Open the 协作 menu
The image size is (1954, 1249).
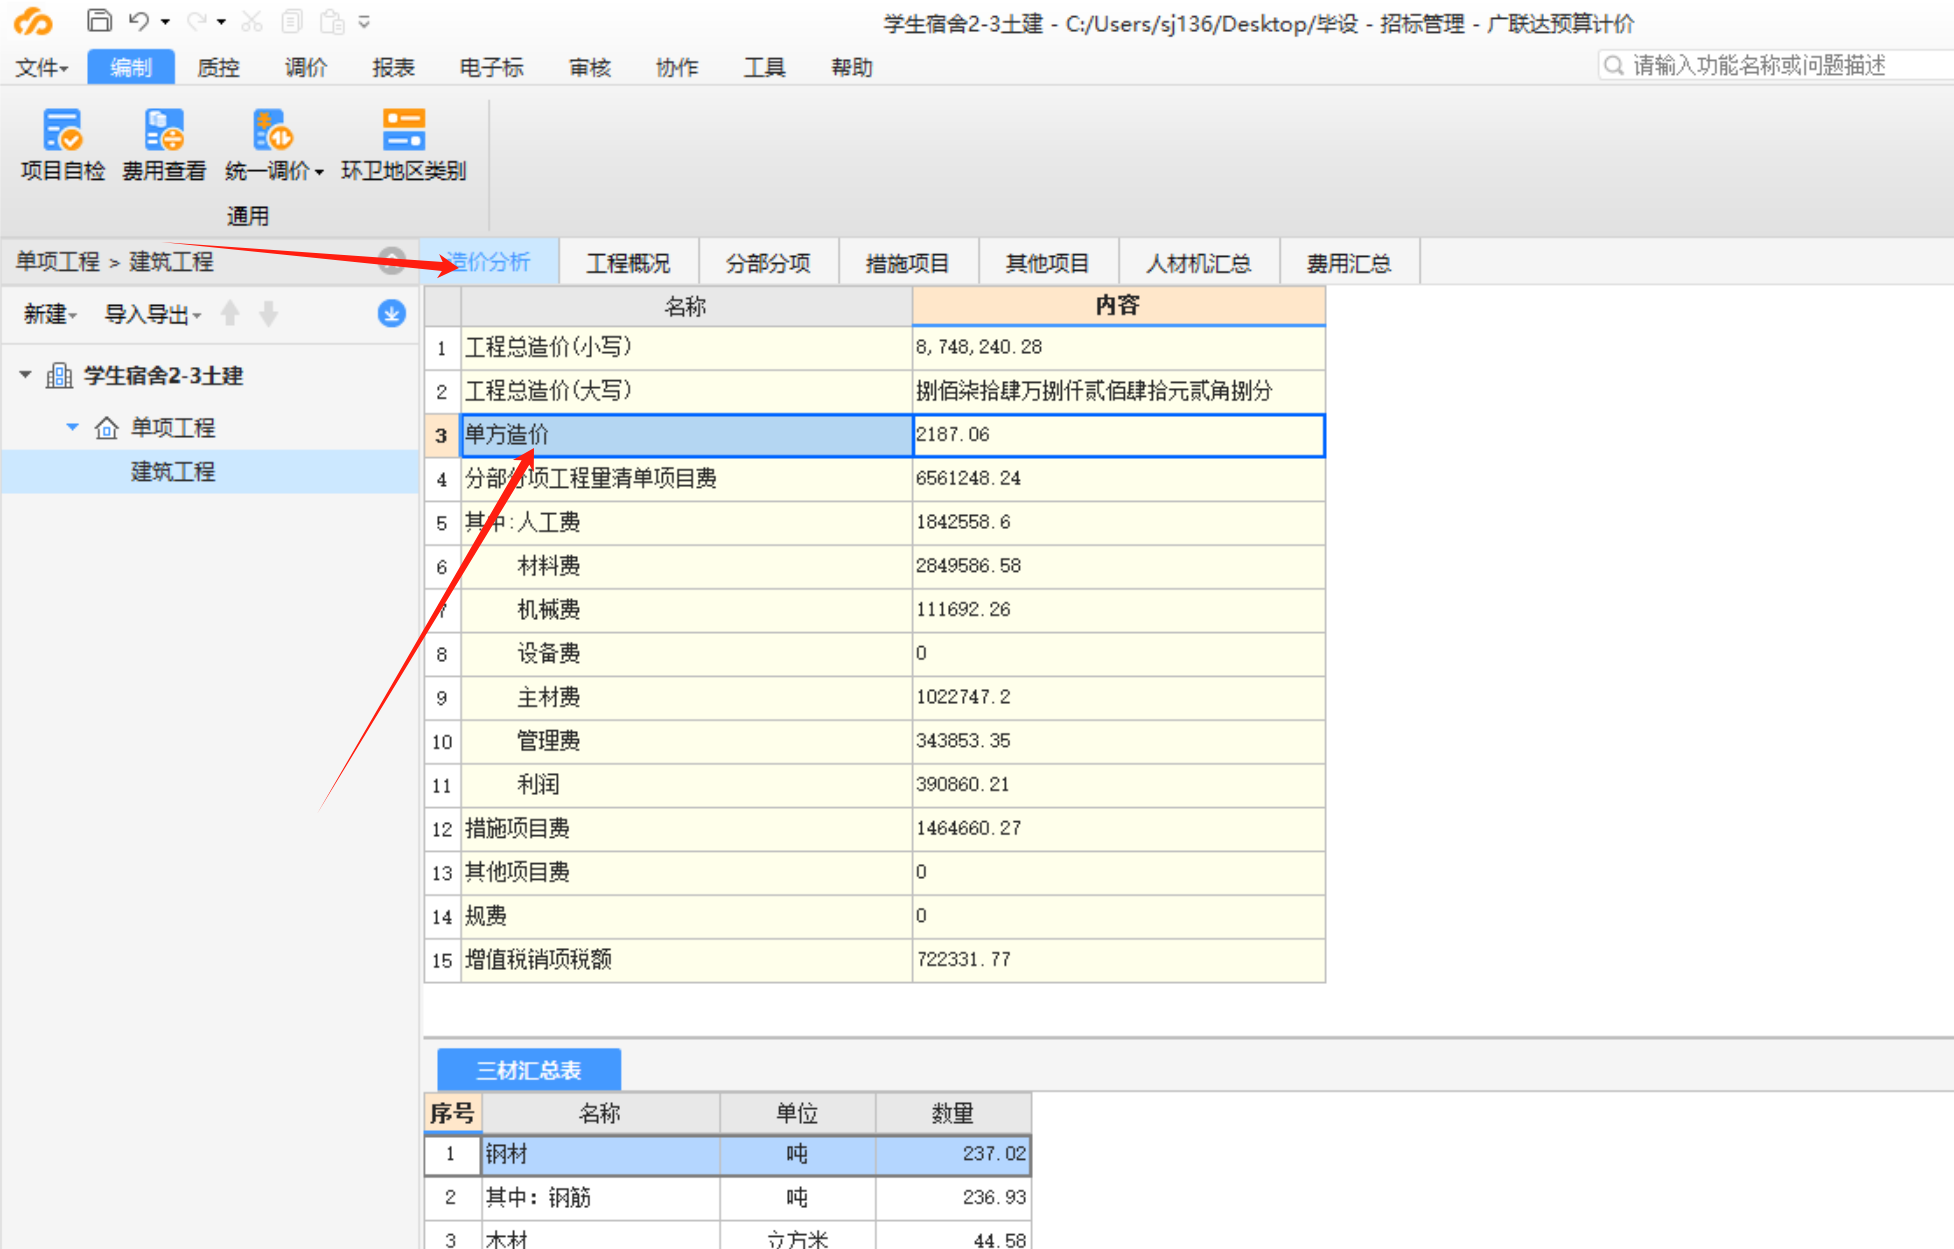pyautogui.click(x=677, y=67)
